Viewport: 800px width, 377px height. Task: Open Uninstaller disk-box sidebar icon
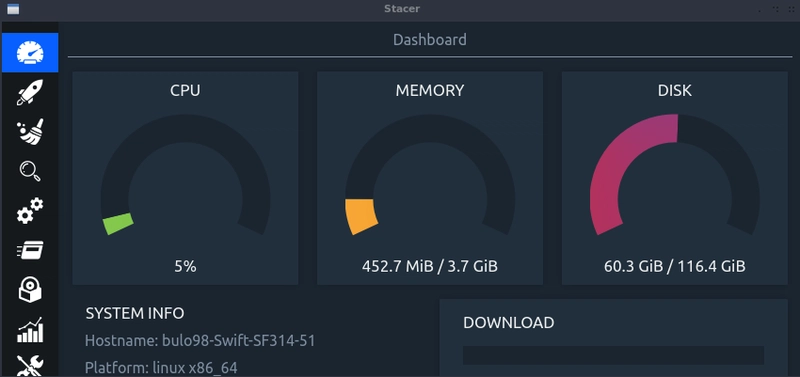[x=30, y=290]
